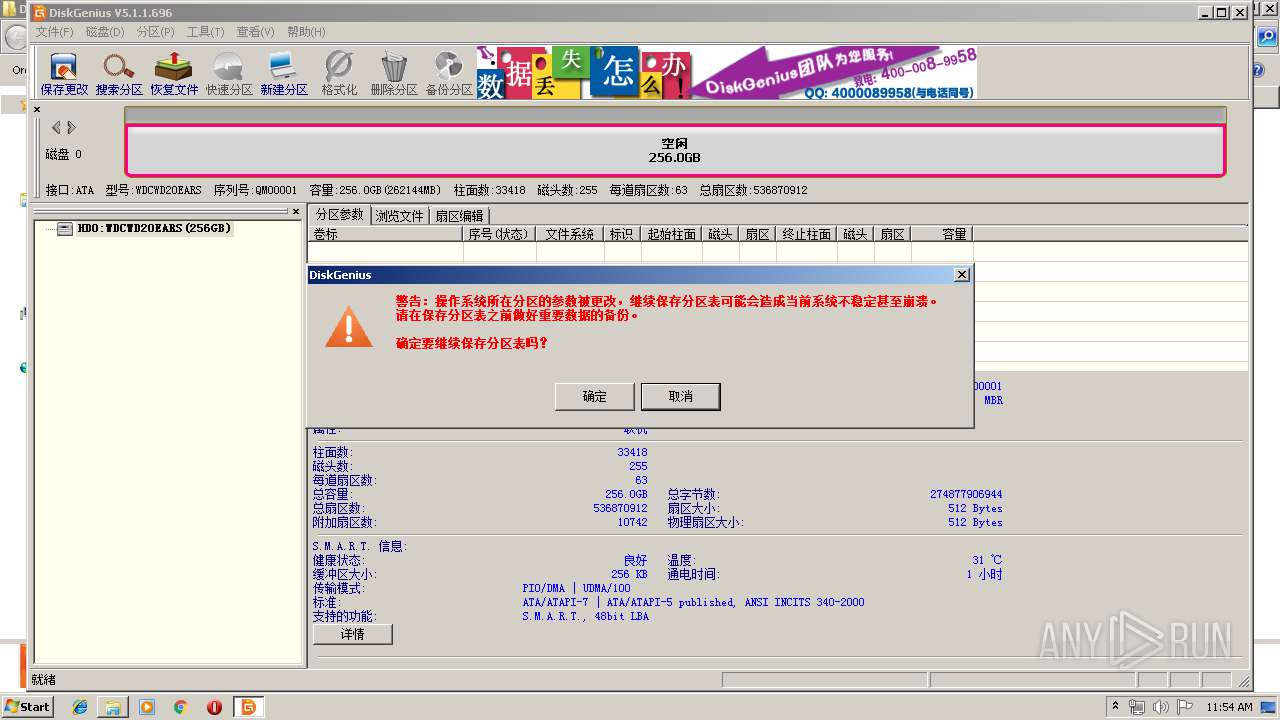
Task: Click the 卷标 column header
Action: [386, 234]
